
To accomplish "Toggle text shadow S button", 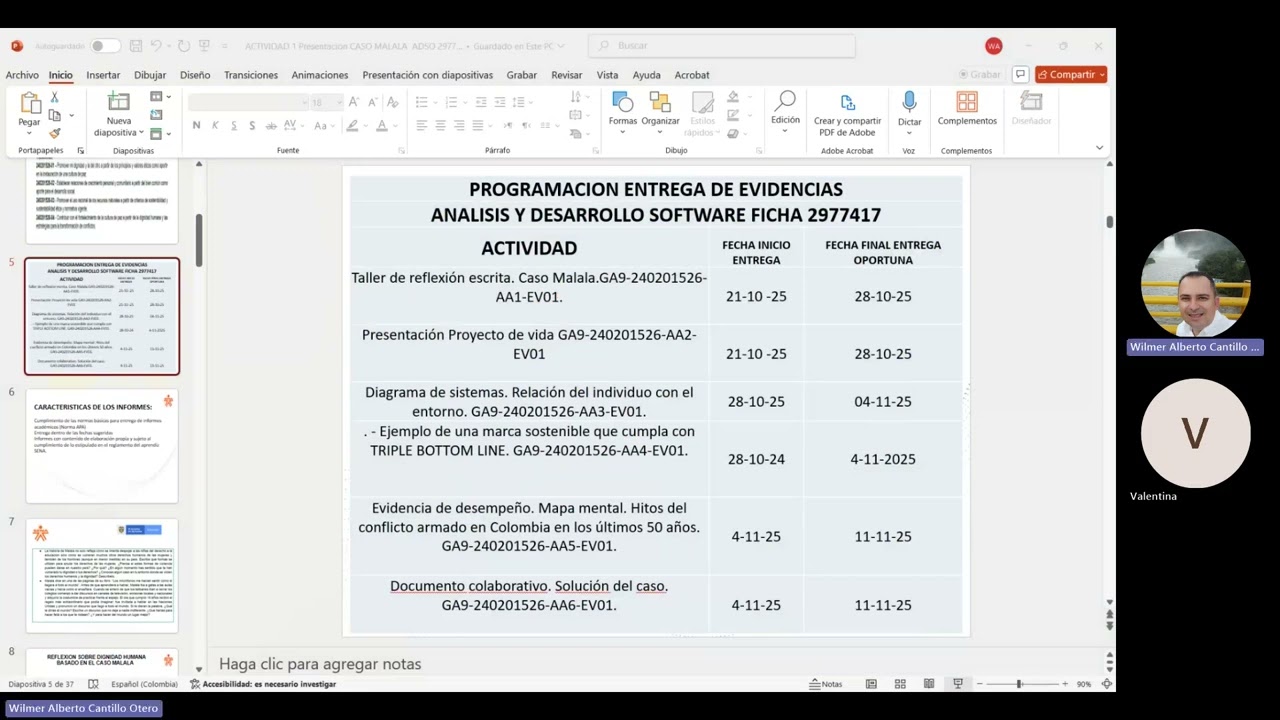I will click(252, 125).
